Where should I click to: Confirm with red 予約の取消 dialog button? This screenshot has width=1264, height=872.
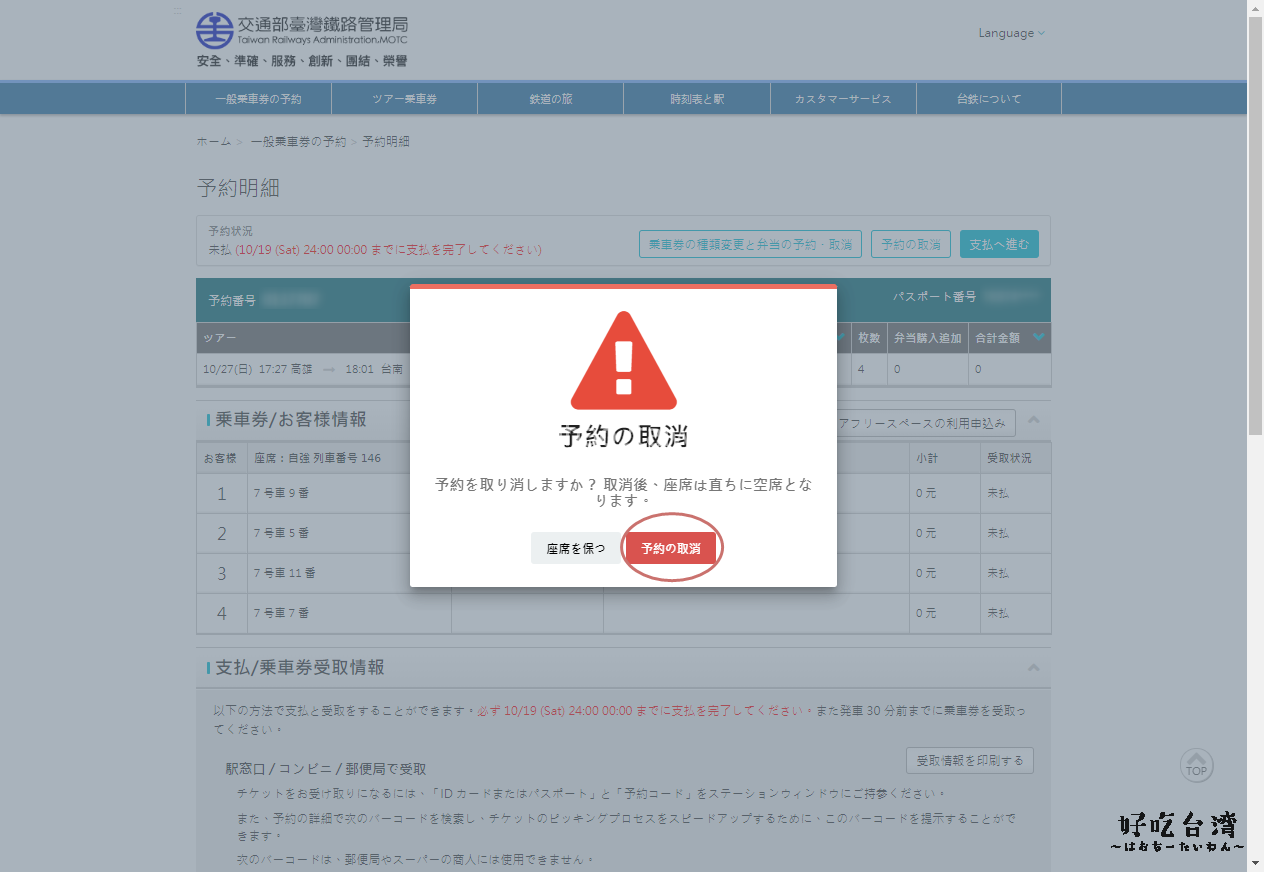(670, 549)
